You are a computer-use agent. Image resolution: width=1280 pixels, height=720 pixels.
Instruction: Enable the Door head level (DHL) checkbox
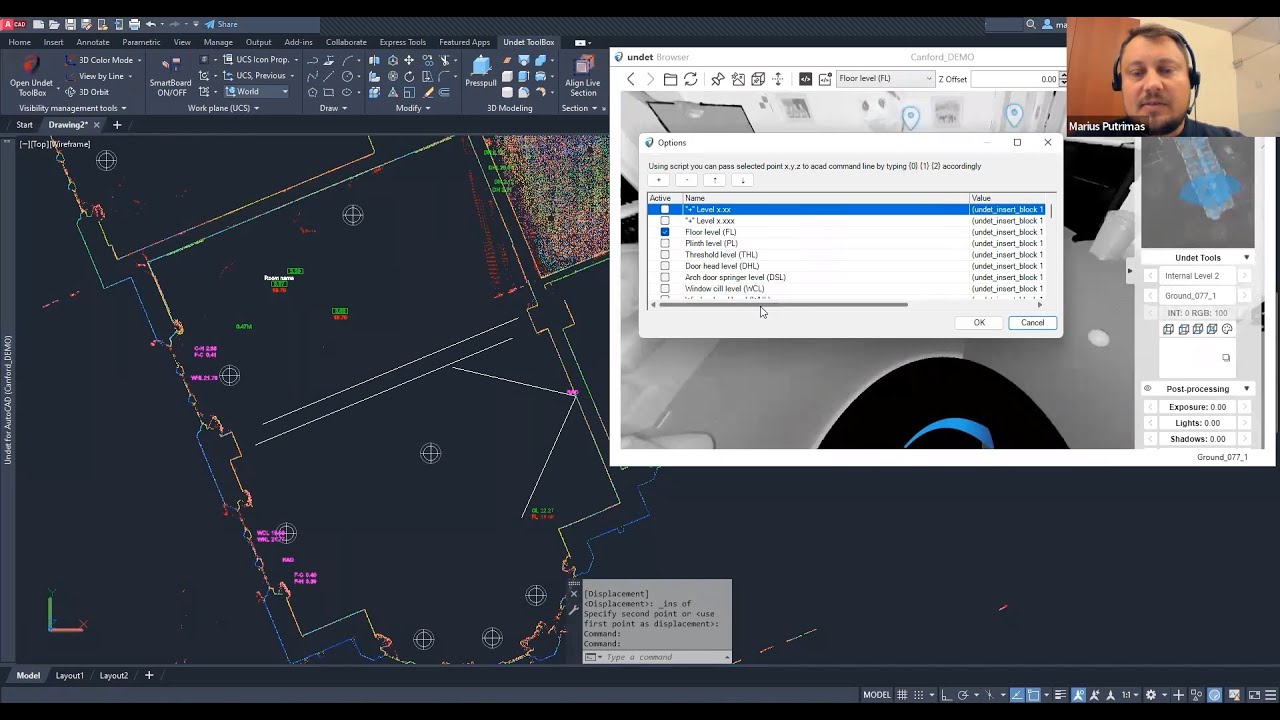point(665,266)
